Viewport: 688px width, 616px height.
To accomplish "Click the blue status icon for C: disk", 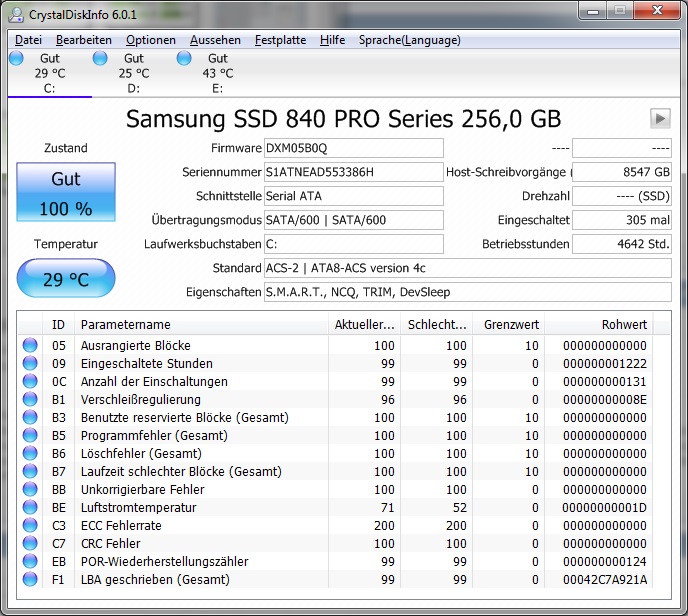I will [16, 58].
